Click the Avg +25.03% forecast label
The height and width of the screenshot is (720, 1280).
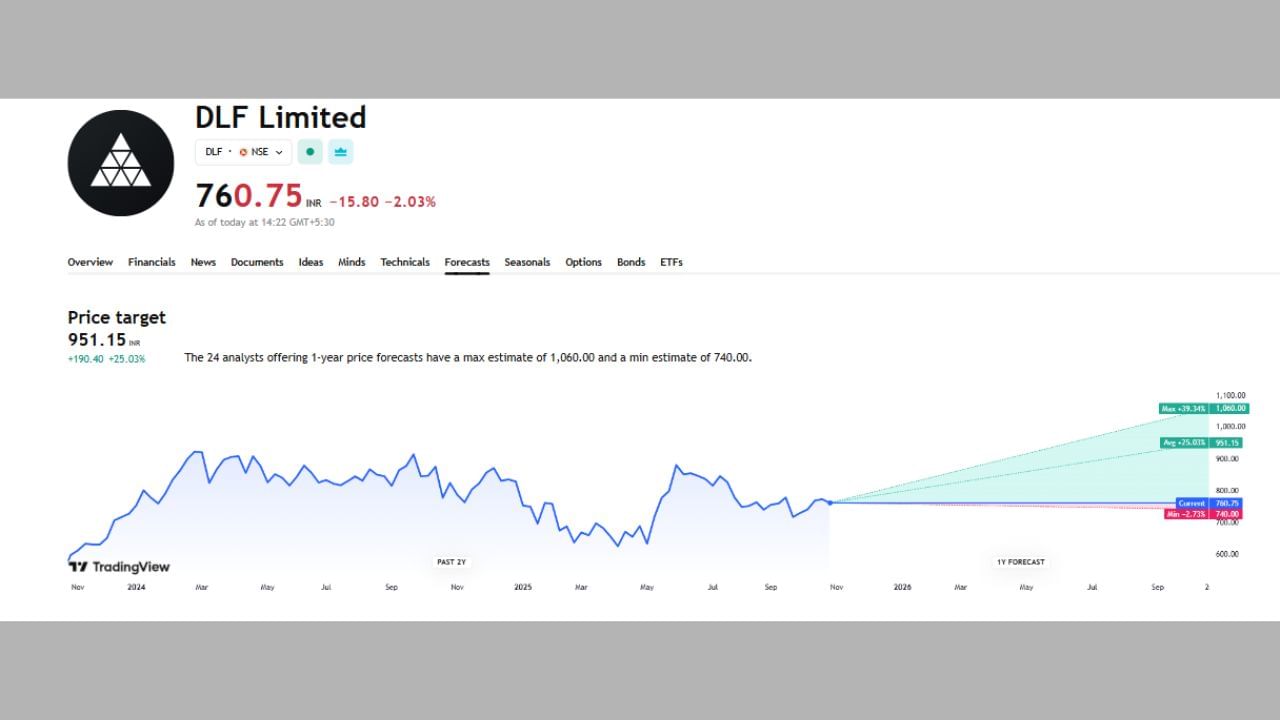click(x=1184, y=442)
